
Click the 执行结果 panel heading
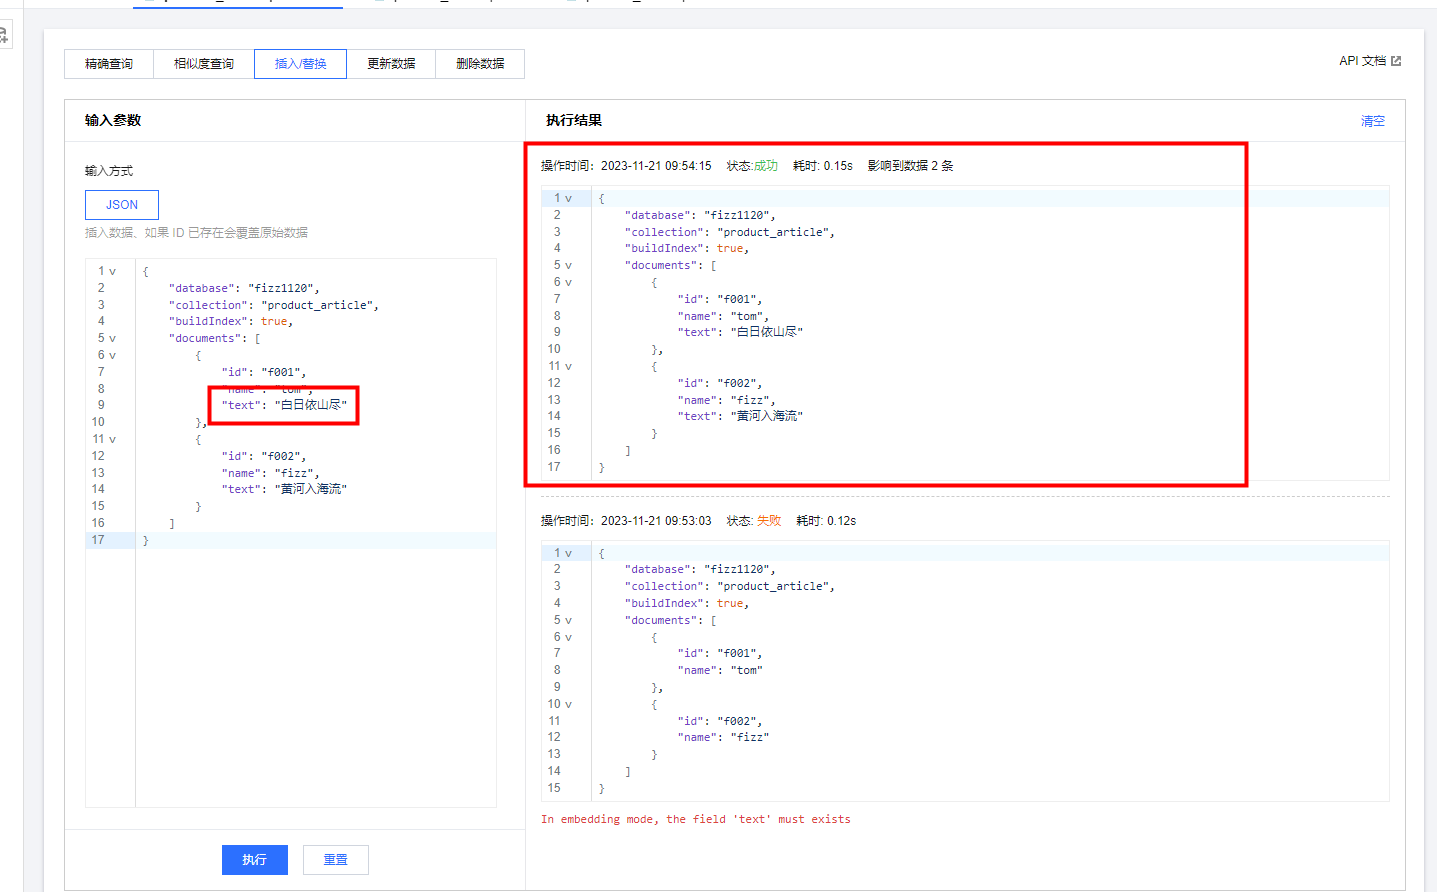pos(574,120)
